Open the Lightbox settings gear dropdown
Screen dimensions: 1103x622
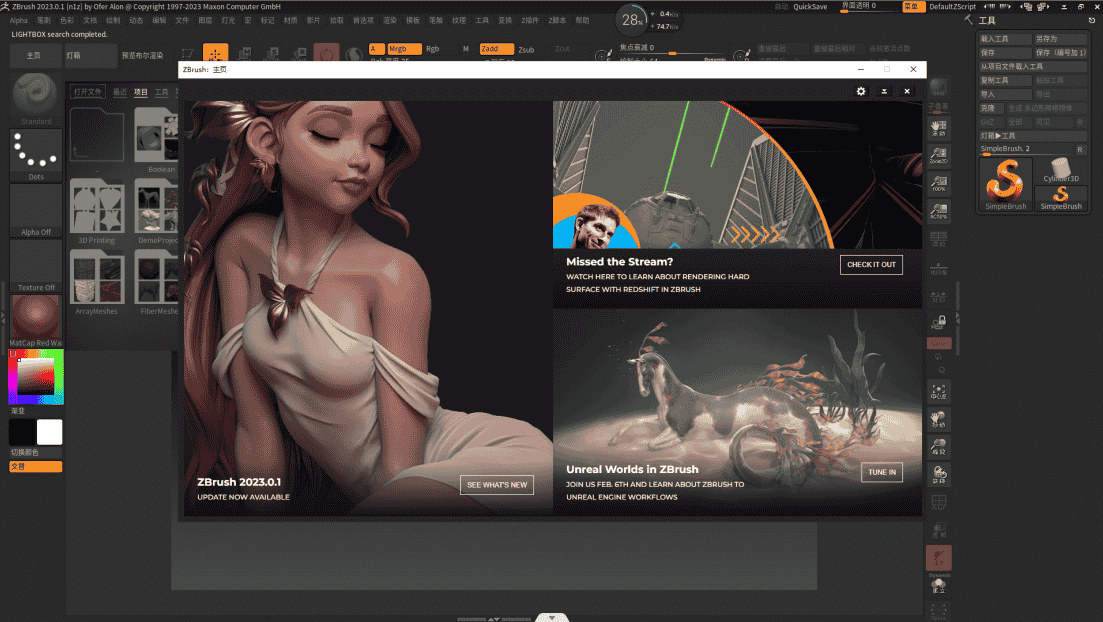point(861,90)
